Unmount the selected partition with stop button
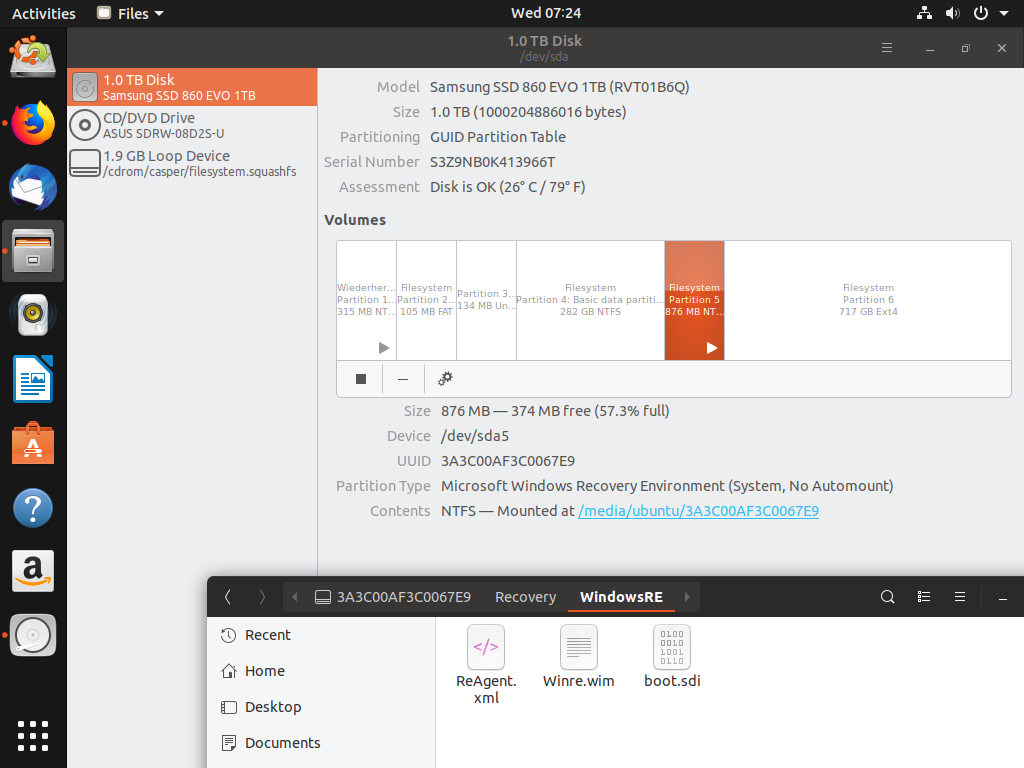This screenshot has height=768, width=1024. [x=360, y=379]
